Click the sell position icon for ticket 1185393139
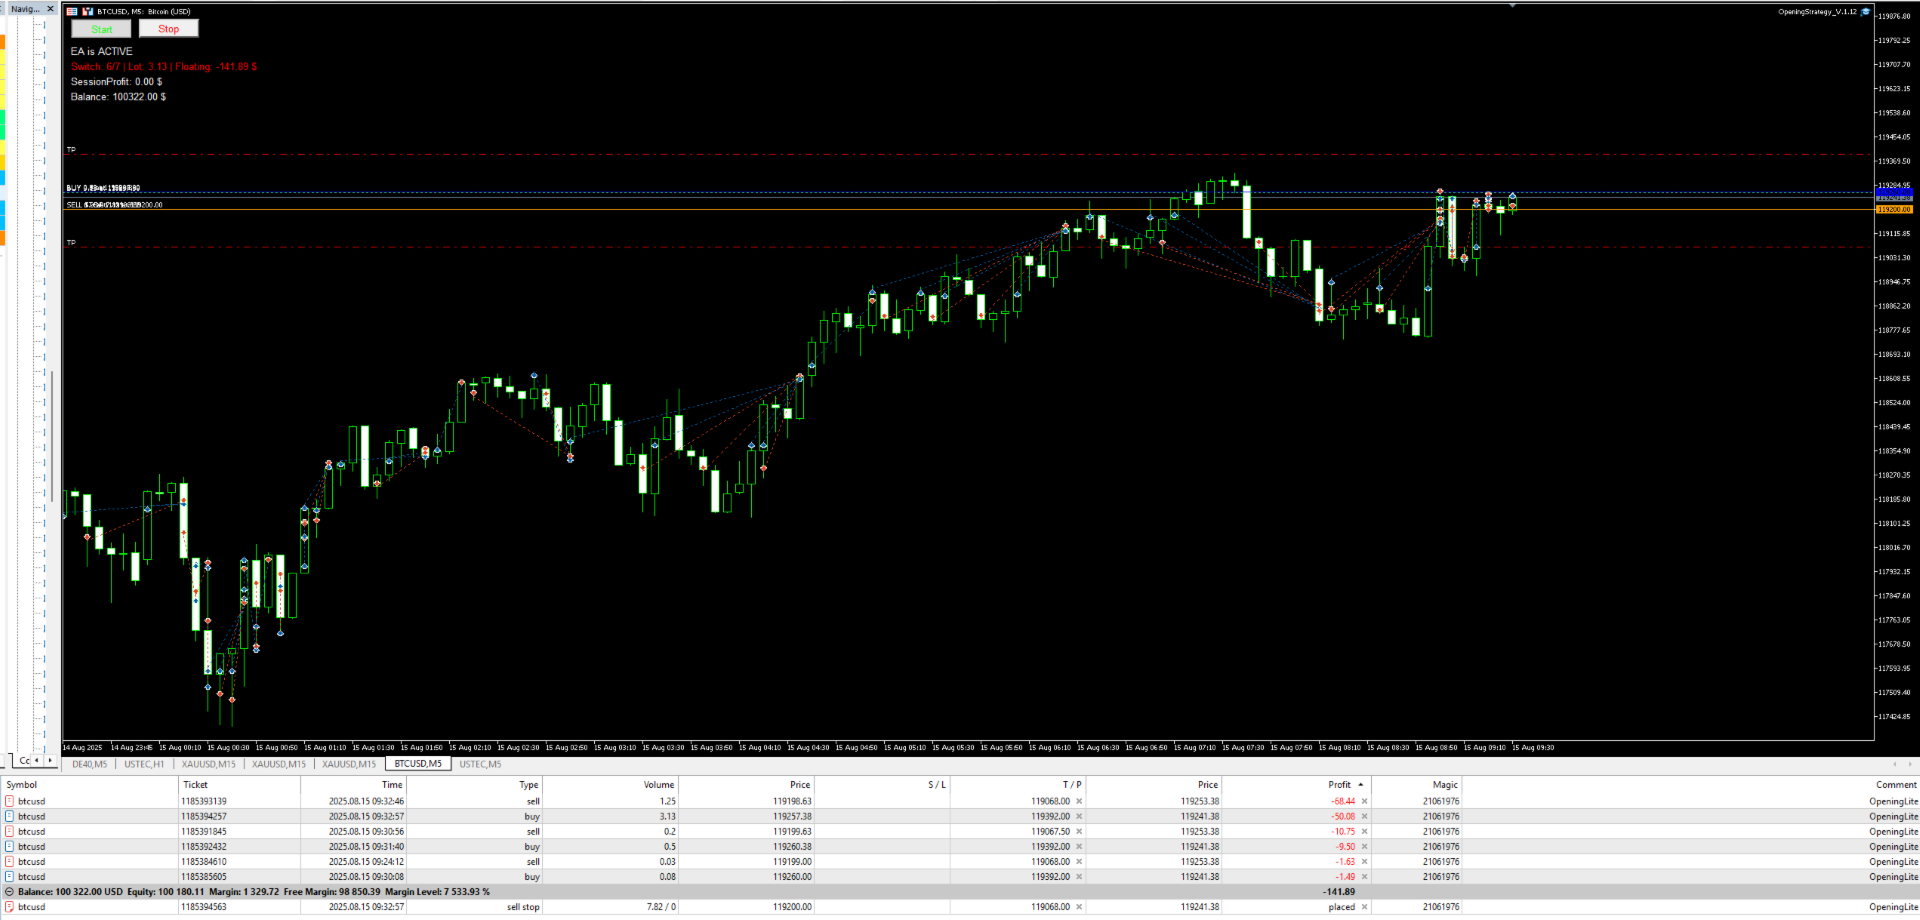The image size is (1920, 920). (x=10, y=801)
